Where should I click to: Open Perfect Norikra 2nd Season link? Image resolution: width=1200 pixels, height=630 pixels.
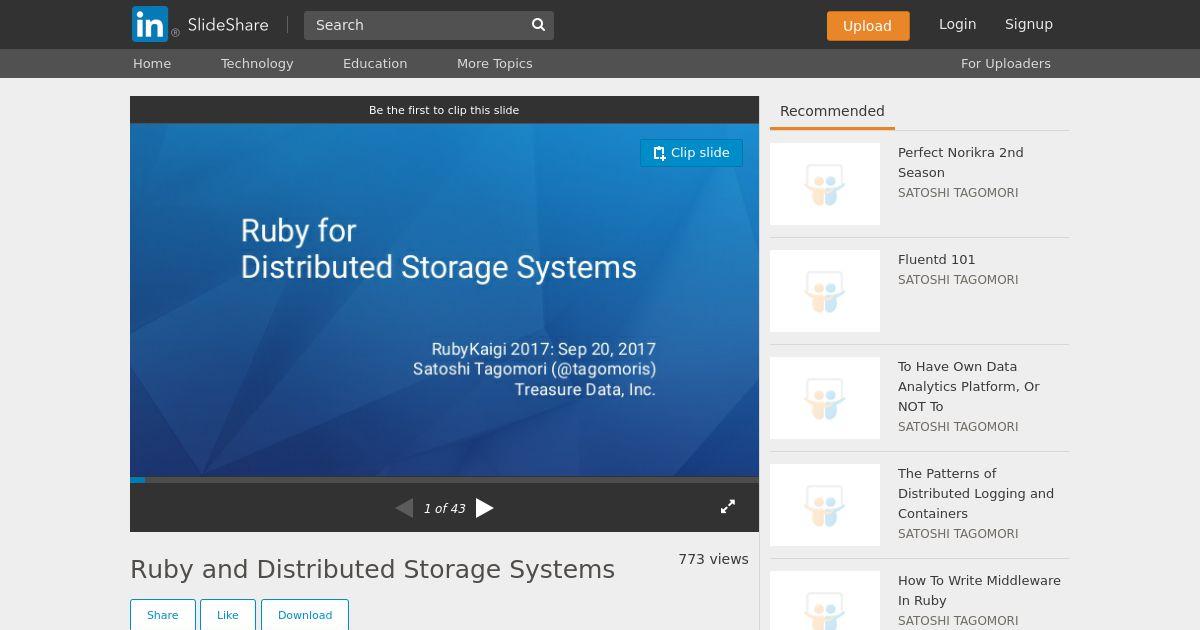960,162
